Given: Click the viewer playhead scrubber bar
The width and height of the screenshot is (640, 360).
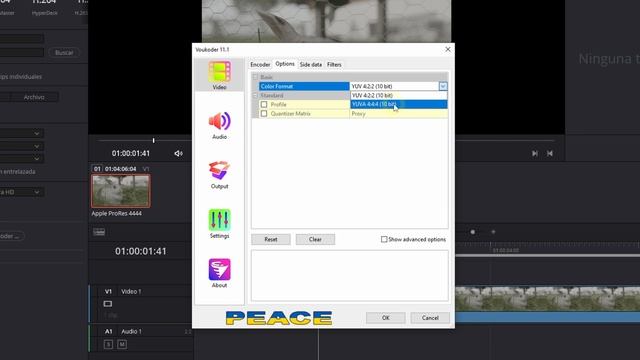Looking at the screenshot, I should [x=153, y=140].
